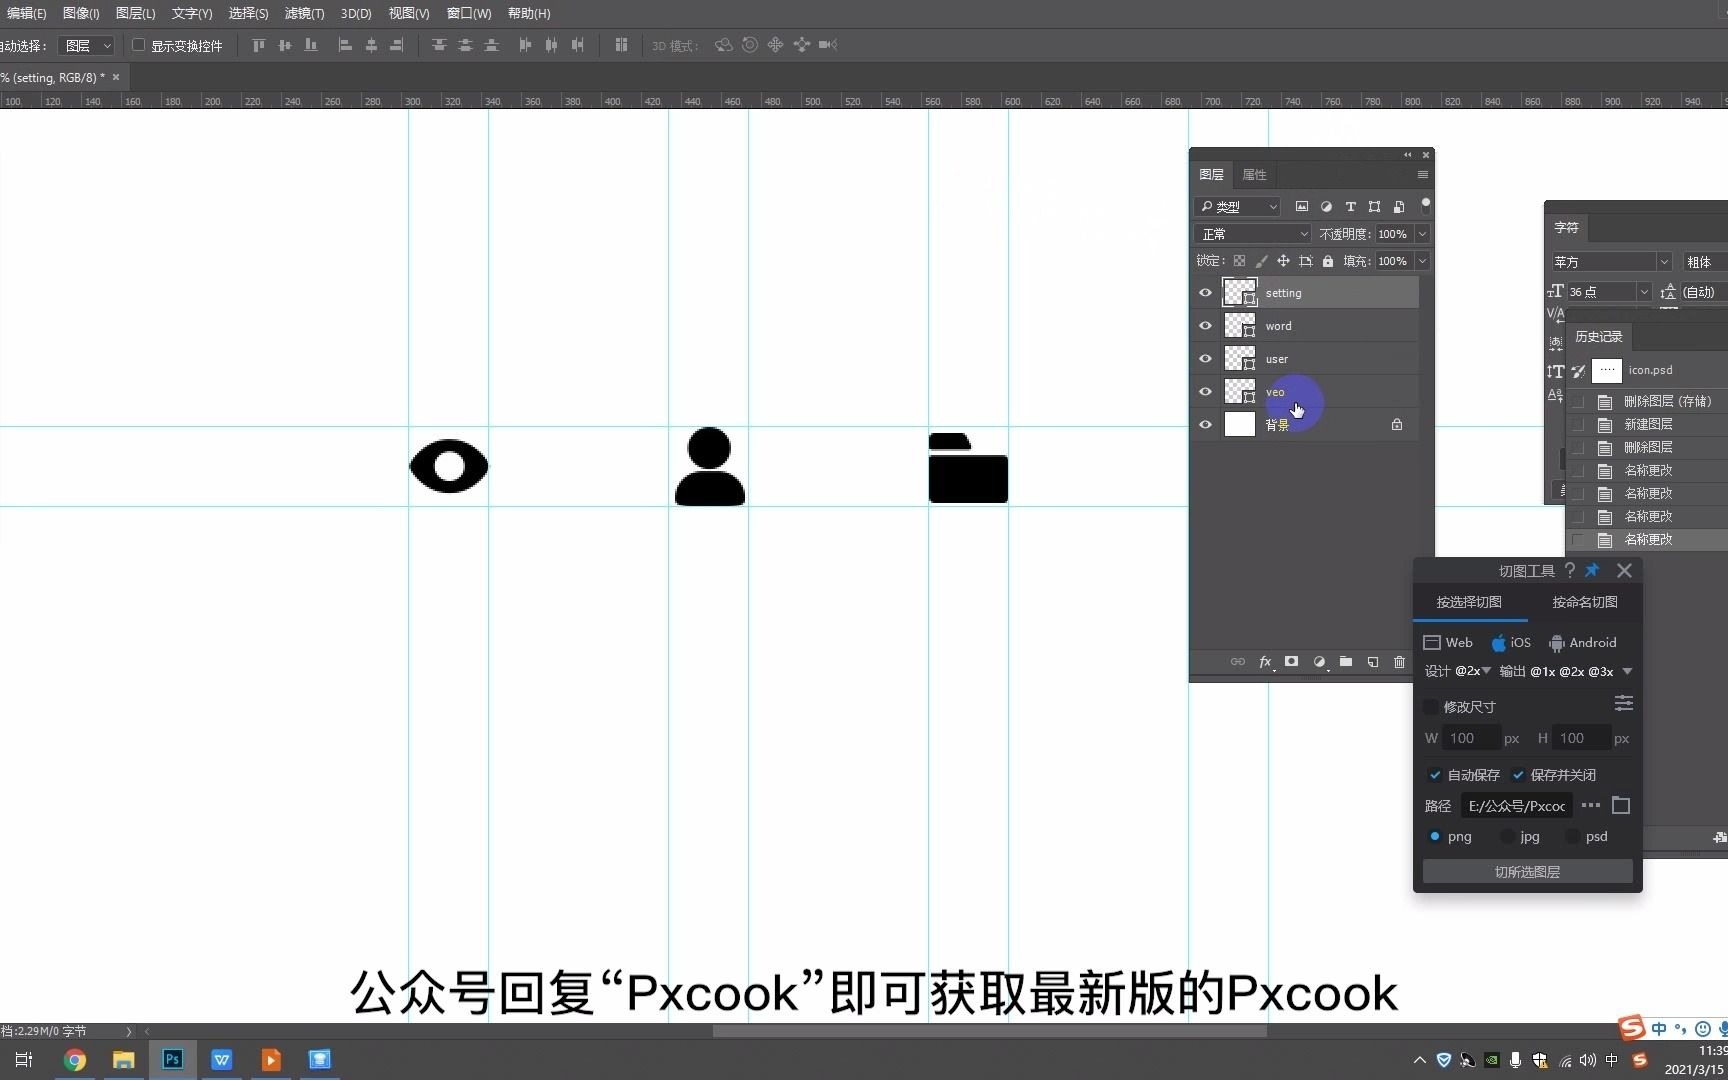Browse output folder icon in slice tool
The image size is (1728, 1080).
coord(1621,805)
